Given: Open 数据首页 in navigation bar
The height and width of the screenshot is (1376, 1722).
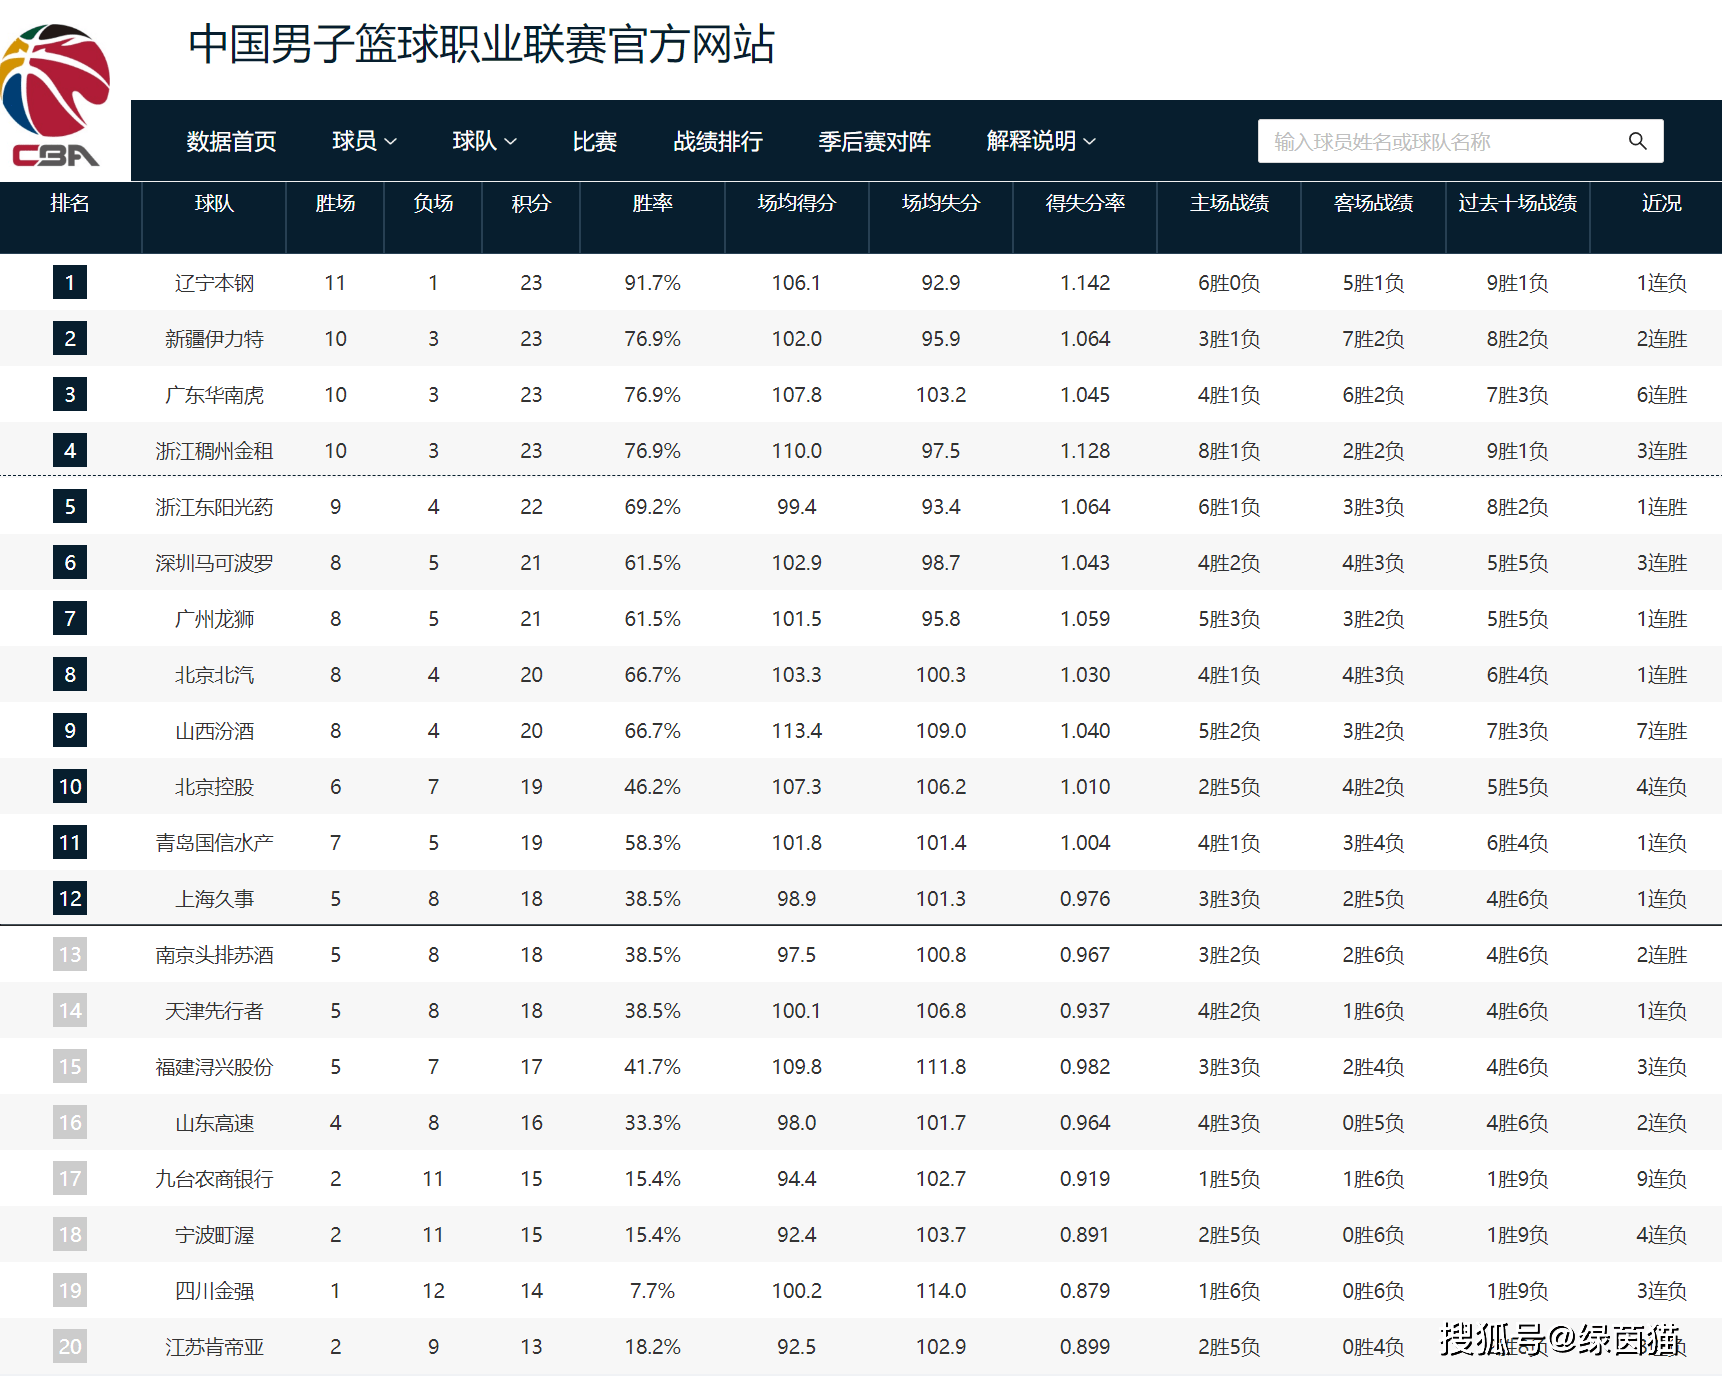Looking at the screenshot, I should click(231, 141).
